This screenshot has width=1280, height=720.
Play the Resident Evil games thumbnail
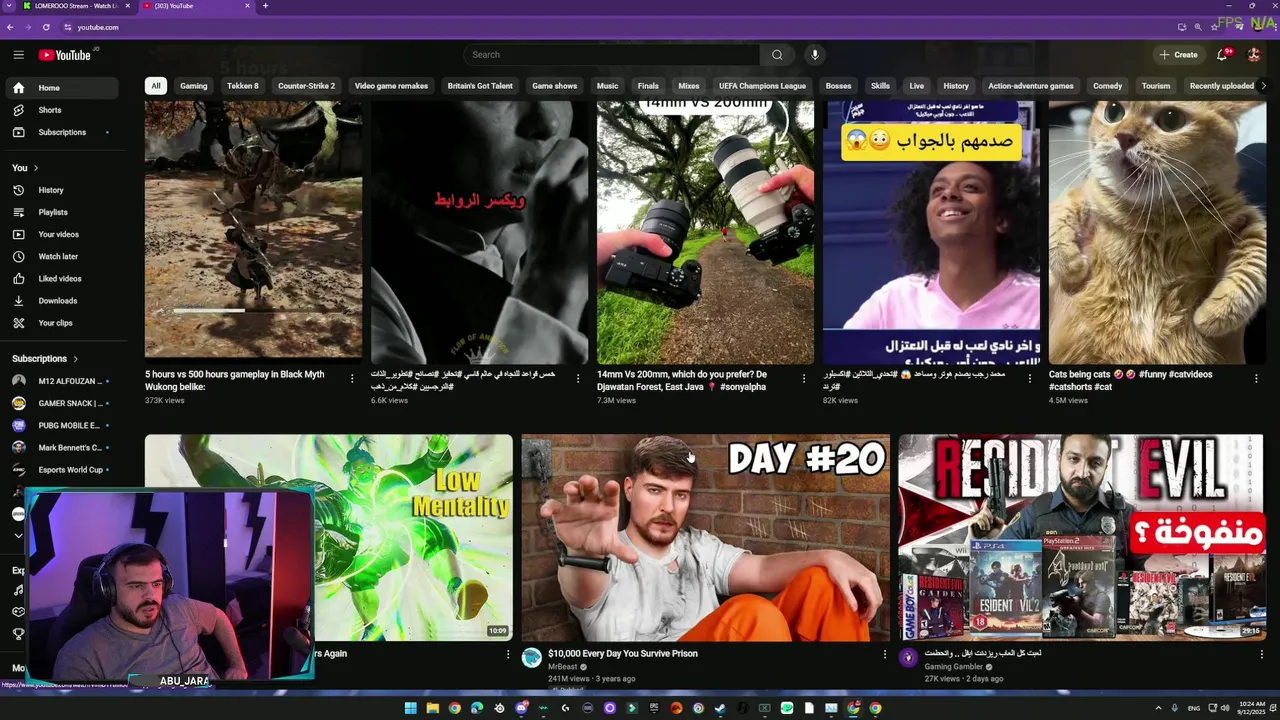click(1081, 537)
